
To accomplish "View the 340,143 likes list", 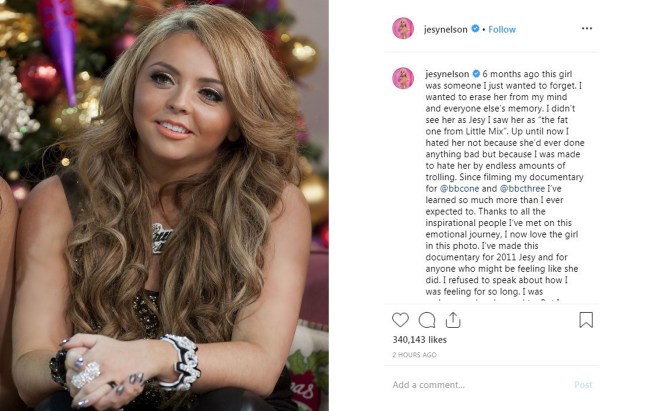I will click(x=420, y=339).
